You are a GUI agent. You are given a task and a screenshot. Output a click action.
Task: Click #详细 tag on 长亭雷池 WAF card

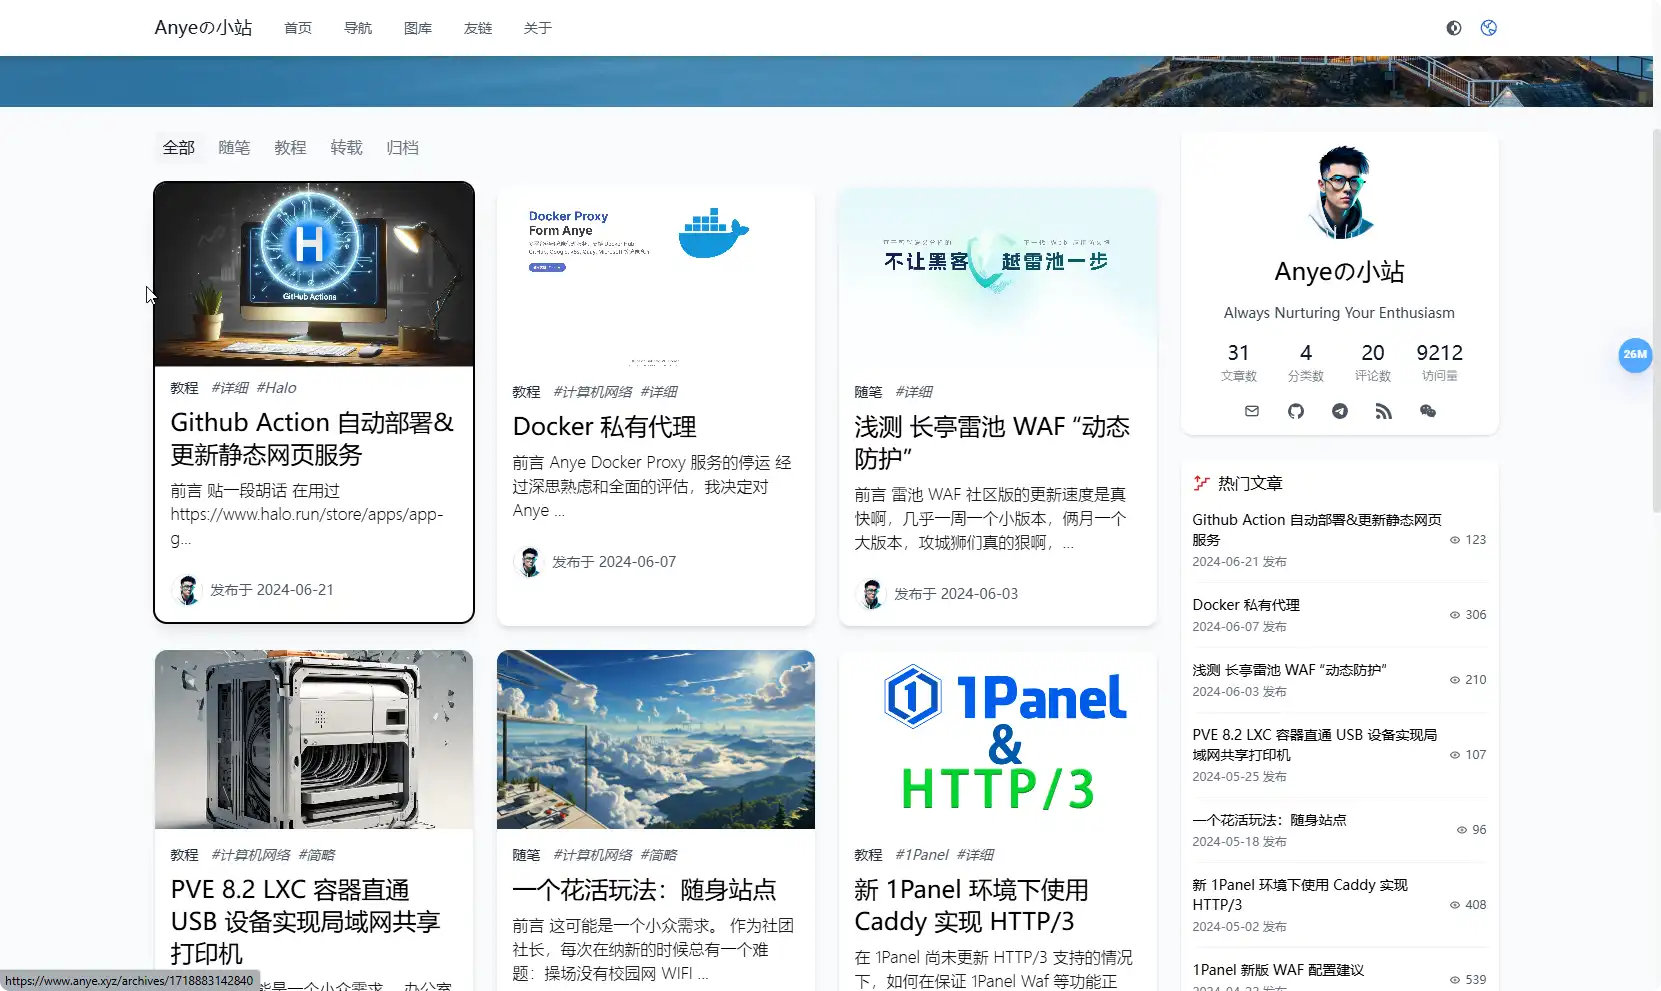click(913, 392)
